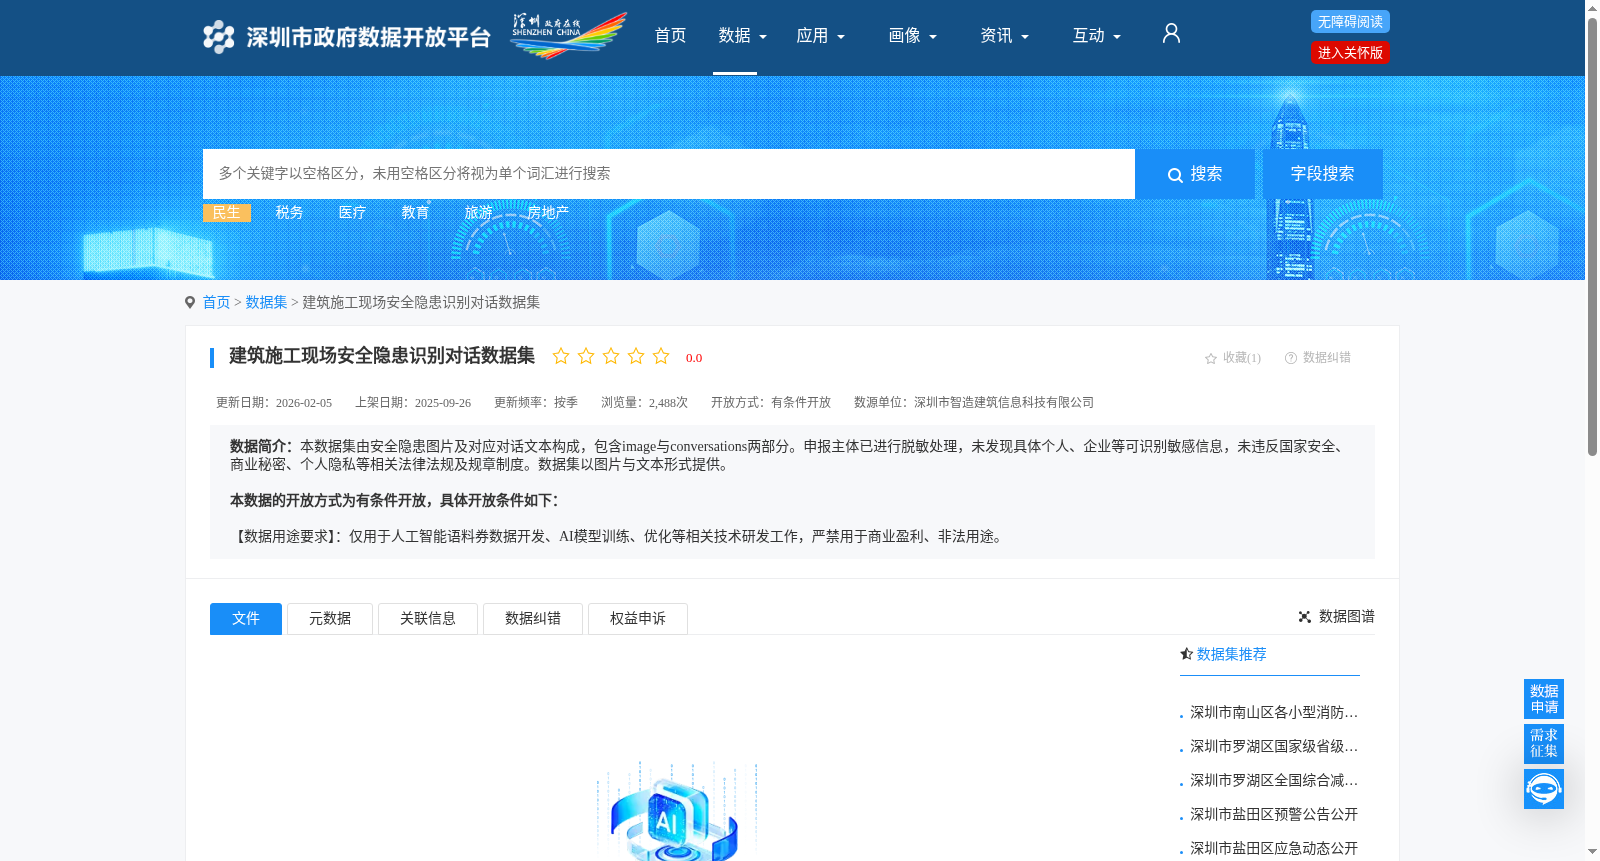Click the 收藏(1) favorite star icon
The height and width of the screenshot is (861, 1600).
tap(1211, 358)
